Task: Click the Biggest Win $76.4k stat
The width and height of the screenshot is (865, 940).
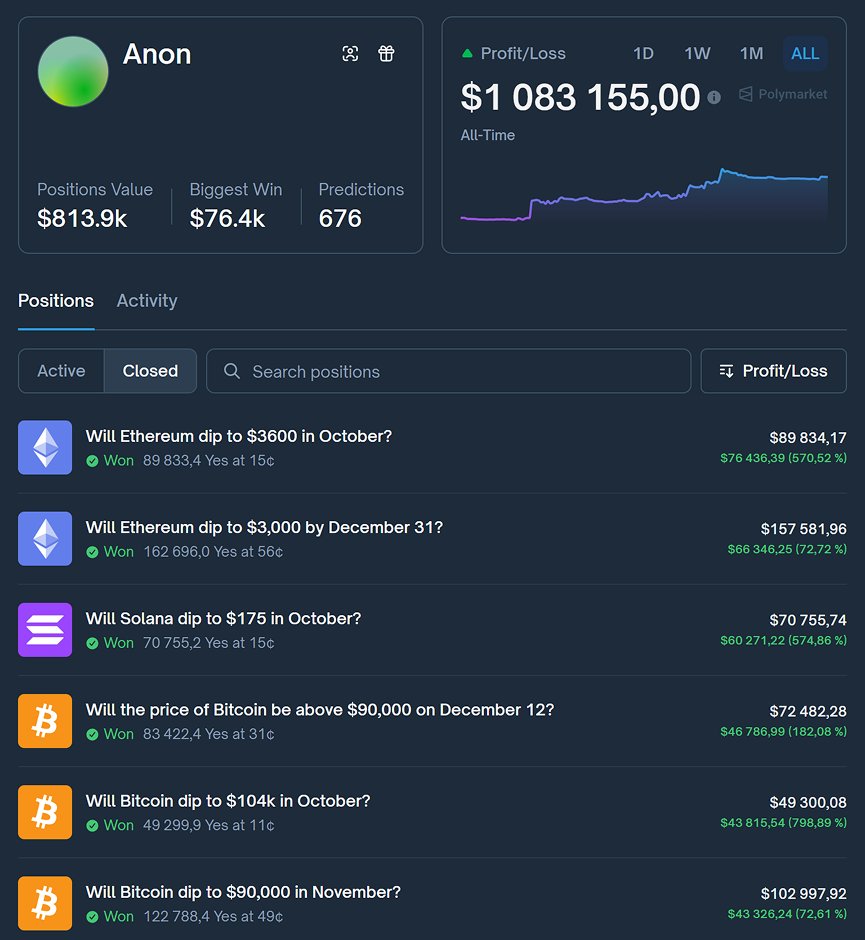Action: (x=236, y=206)
